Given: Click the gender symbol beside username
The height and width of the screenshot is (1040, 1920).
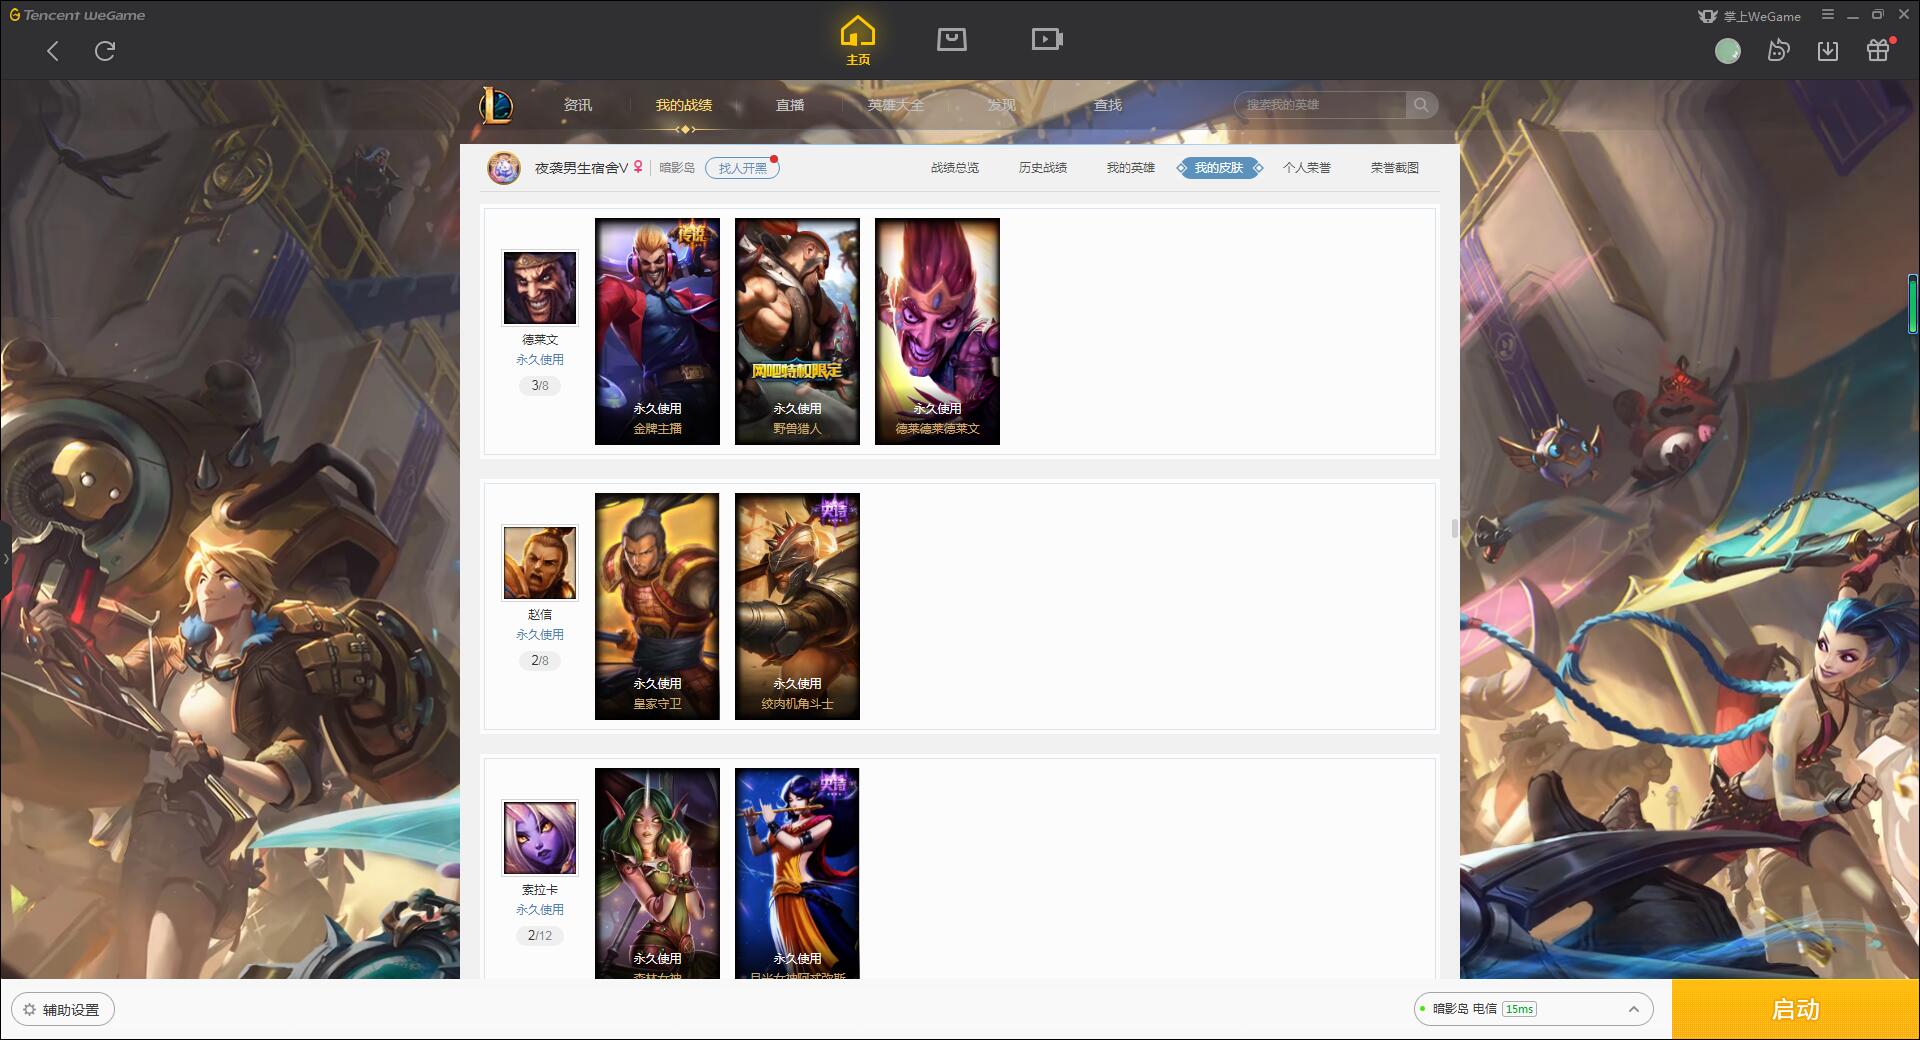Looking at the screenshot, I should [639, 167].
